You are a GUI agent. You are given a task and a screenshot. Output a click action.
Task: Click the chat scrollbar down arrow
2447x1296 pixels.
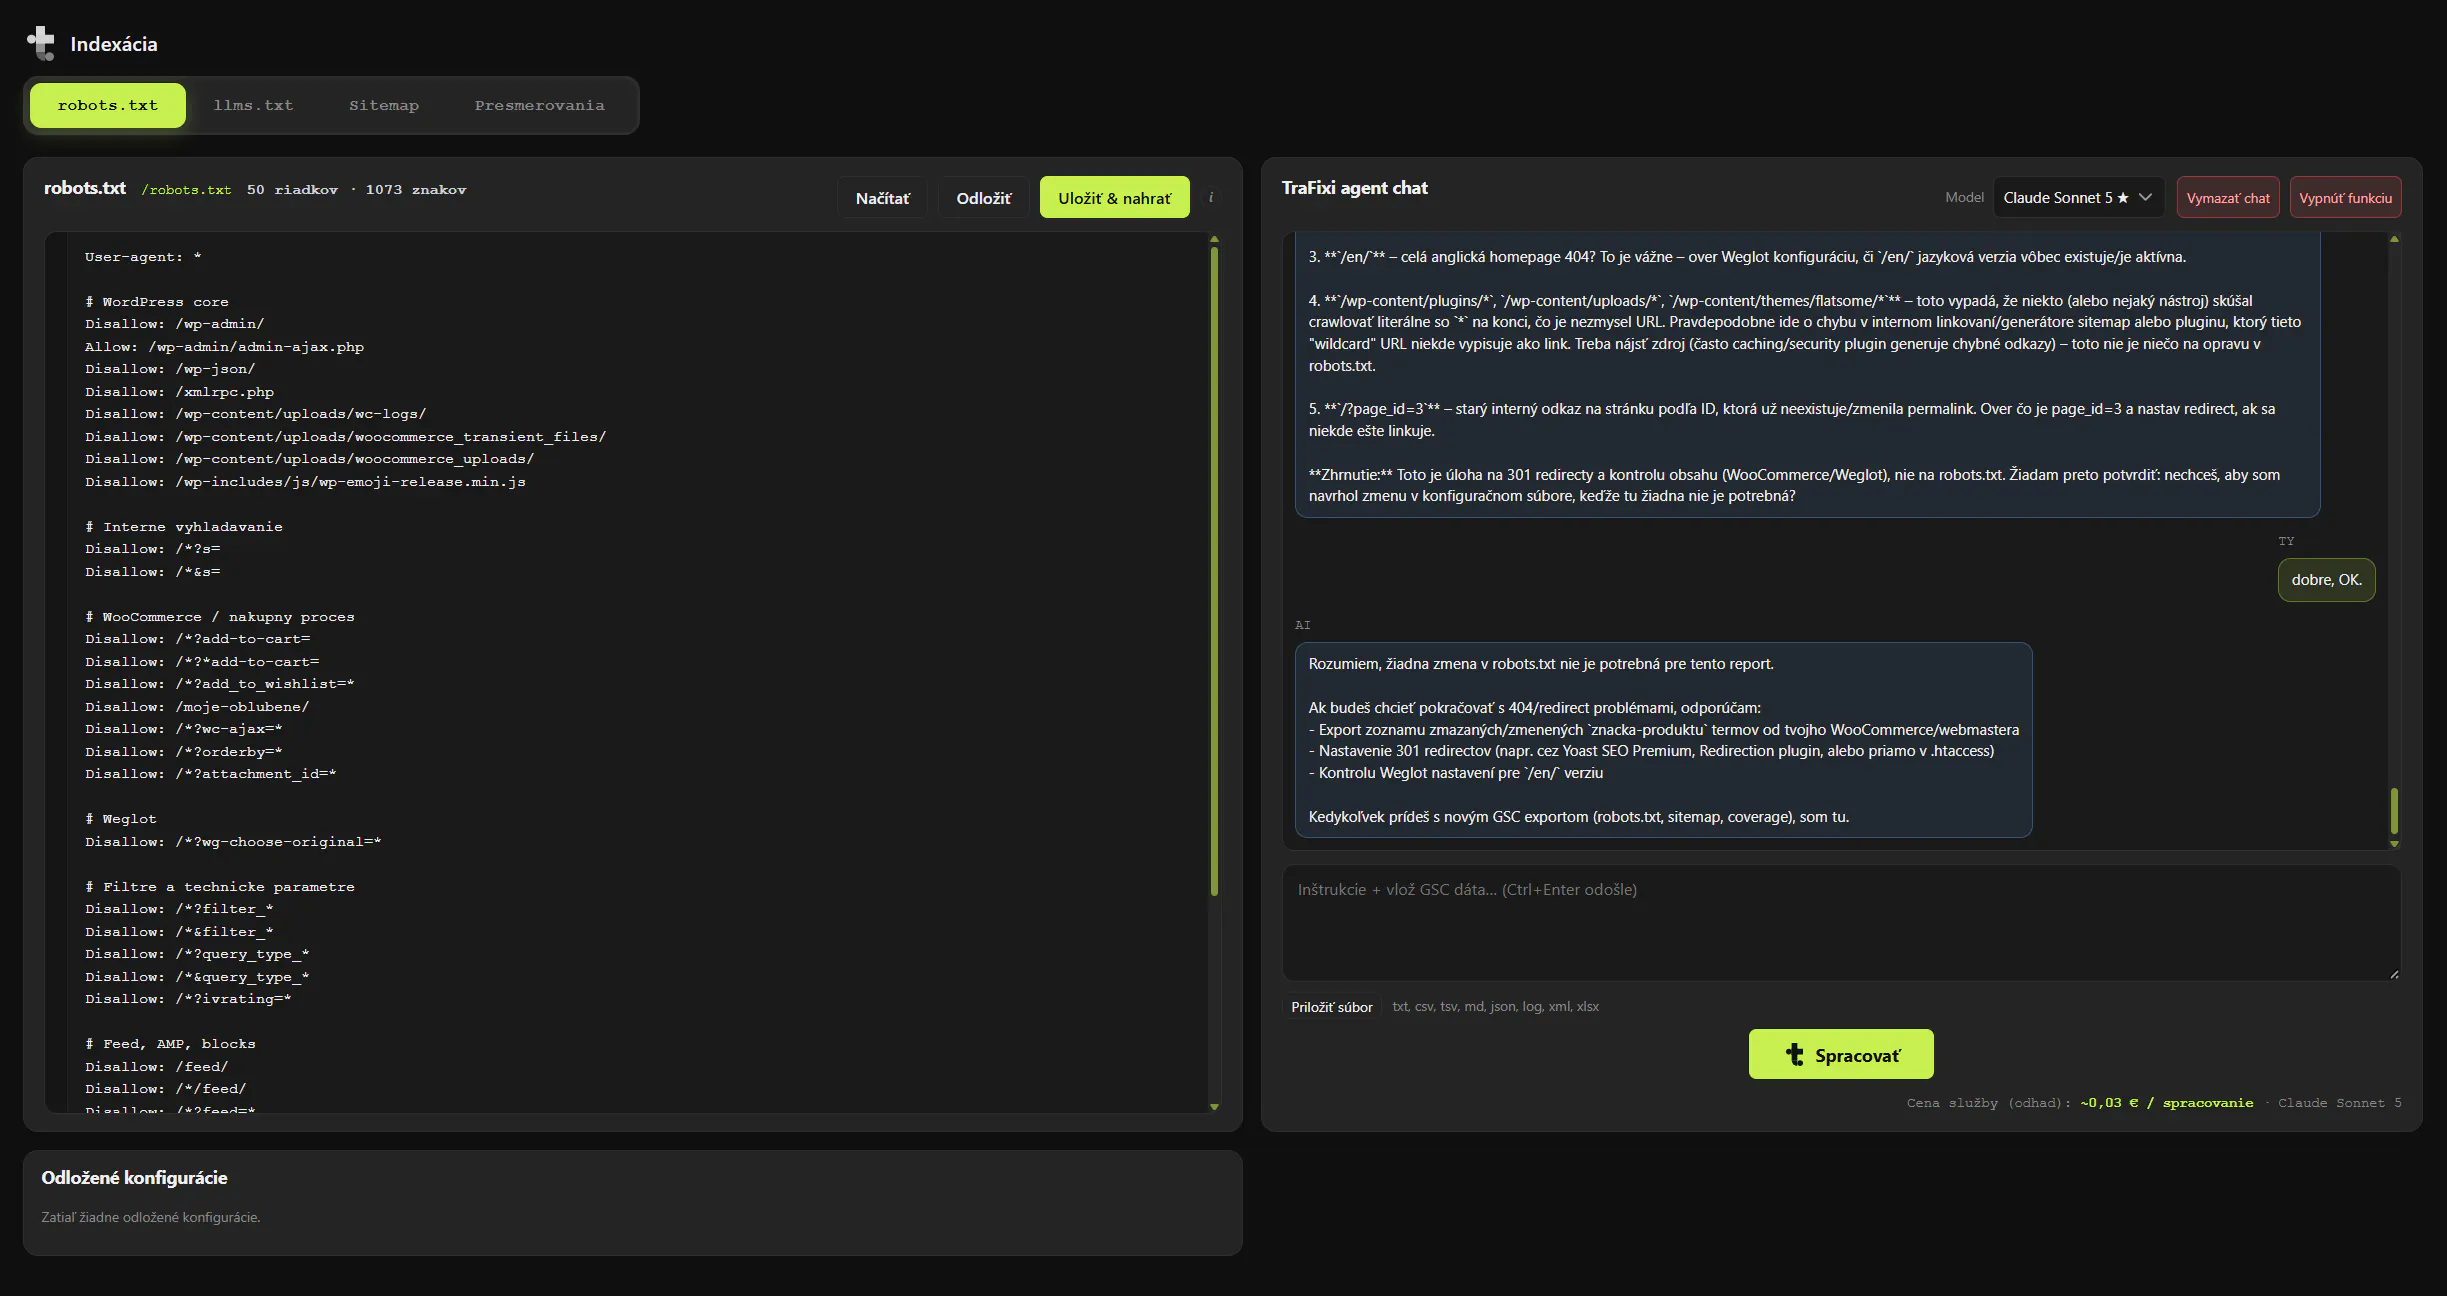pyautogui.click(x=2394, y=844)
